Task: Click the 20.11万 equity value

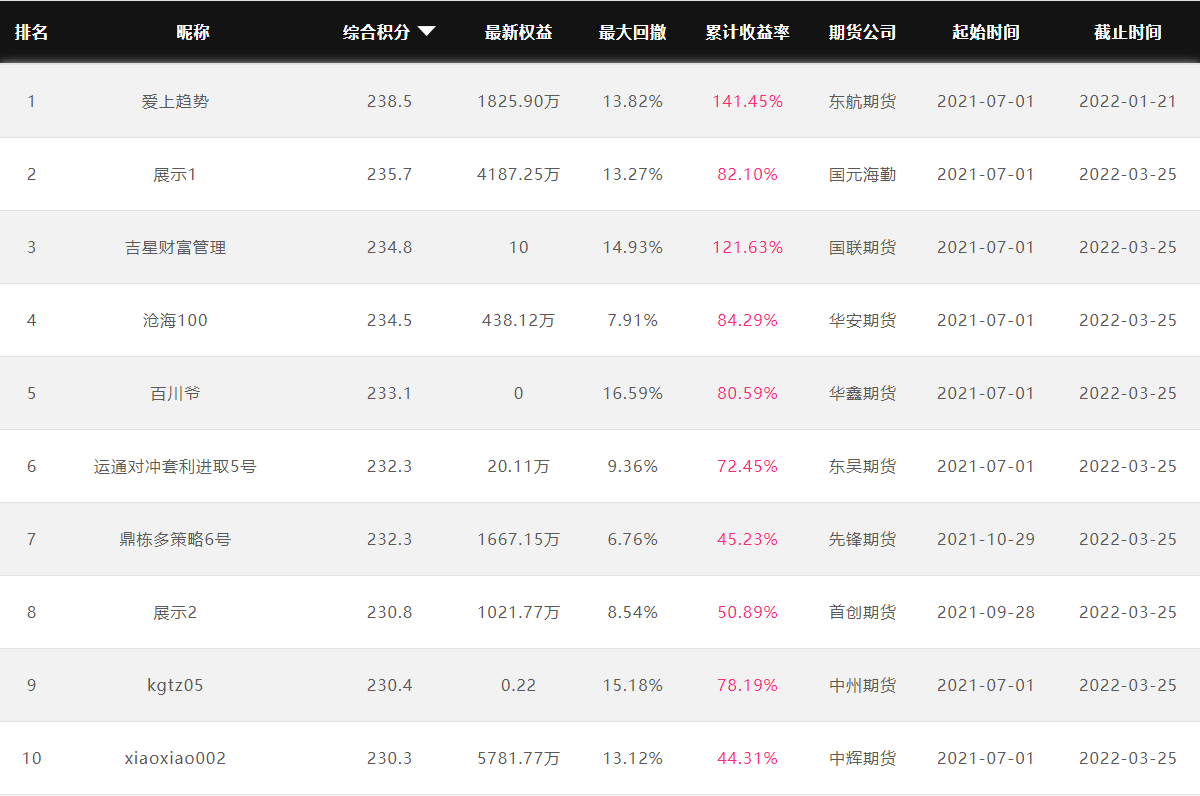Action: [518, 466]
